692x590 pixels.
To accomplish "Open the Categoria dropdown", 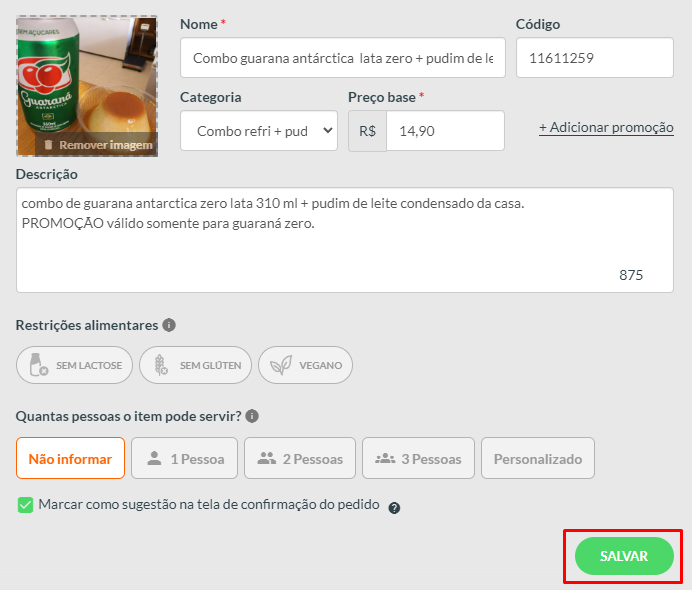I will pyautogui.click(x=259, y=131).
